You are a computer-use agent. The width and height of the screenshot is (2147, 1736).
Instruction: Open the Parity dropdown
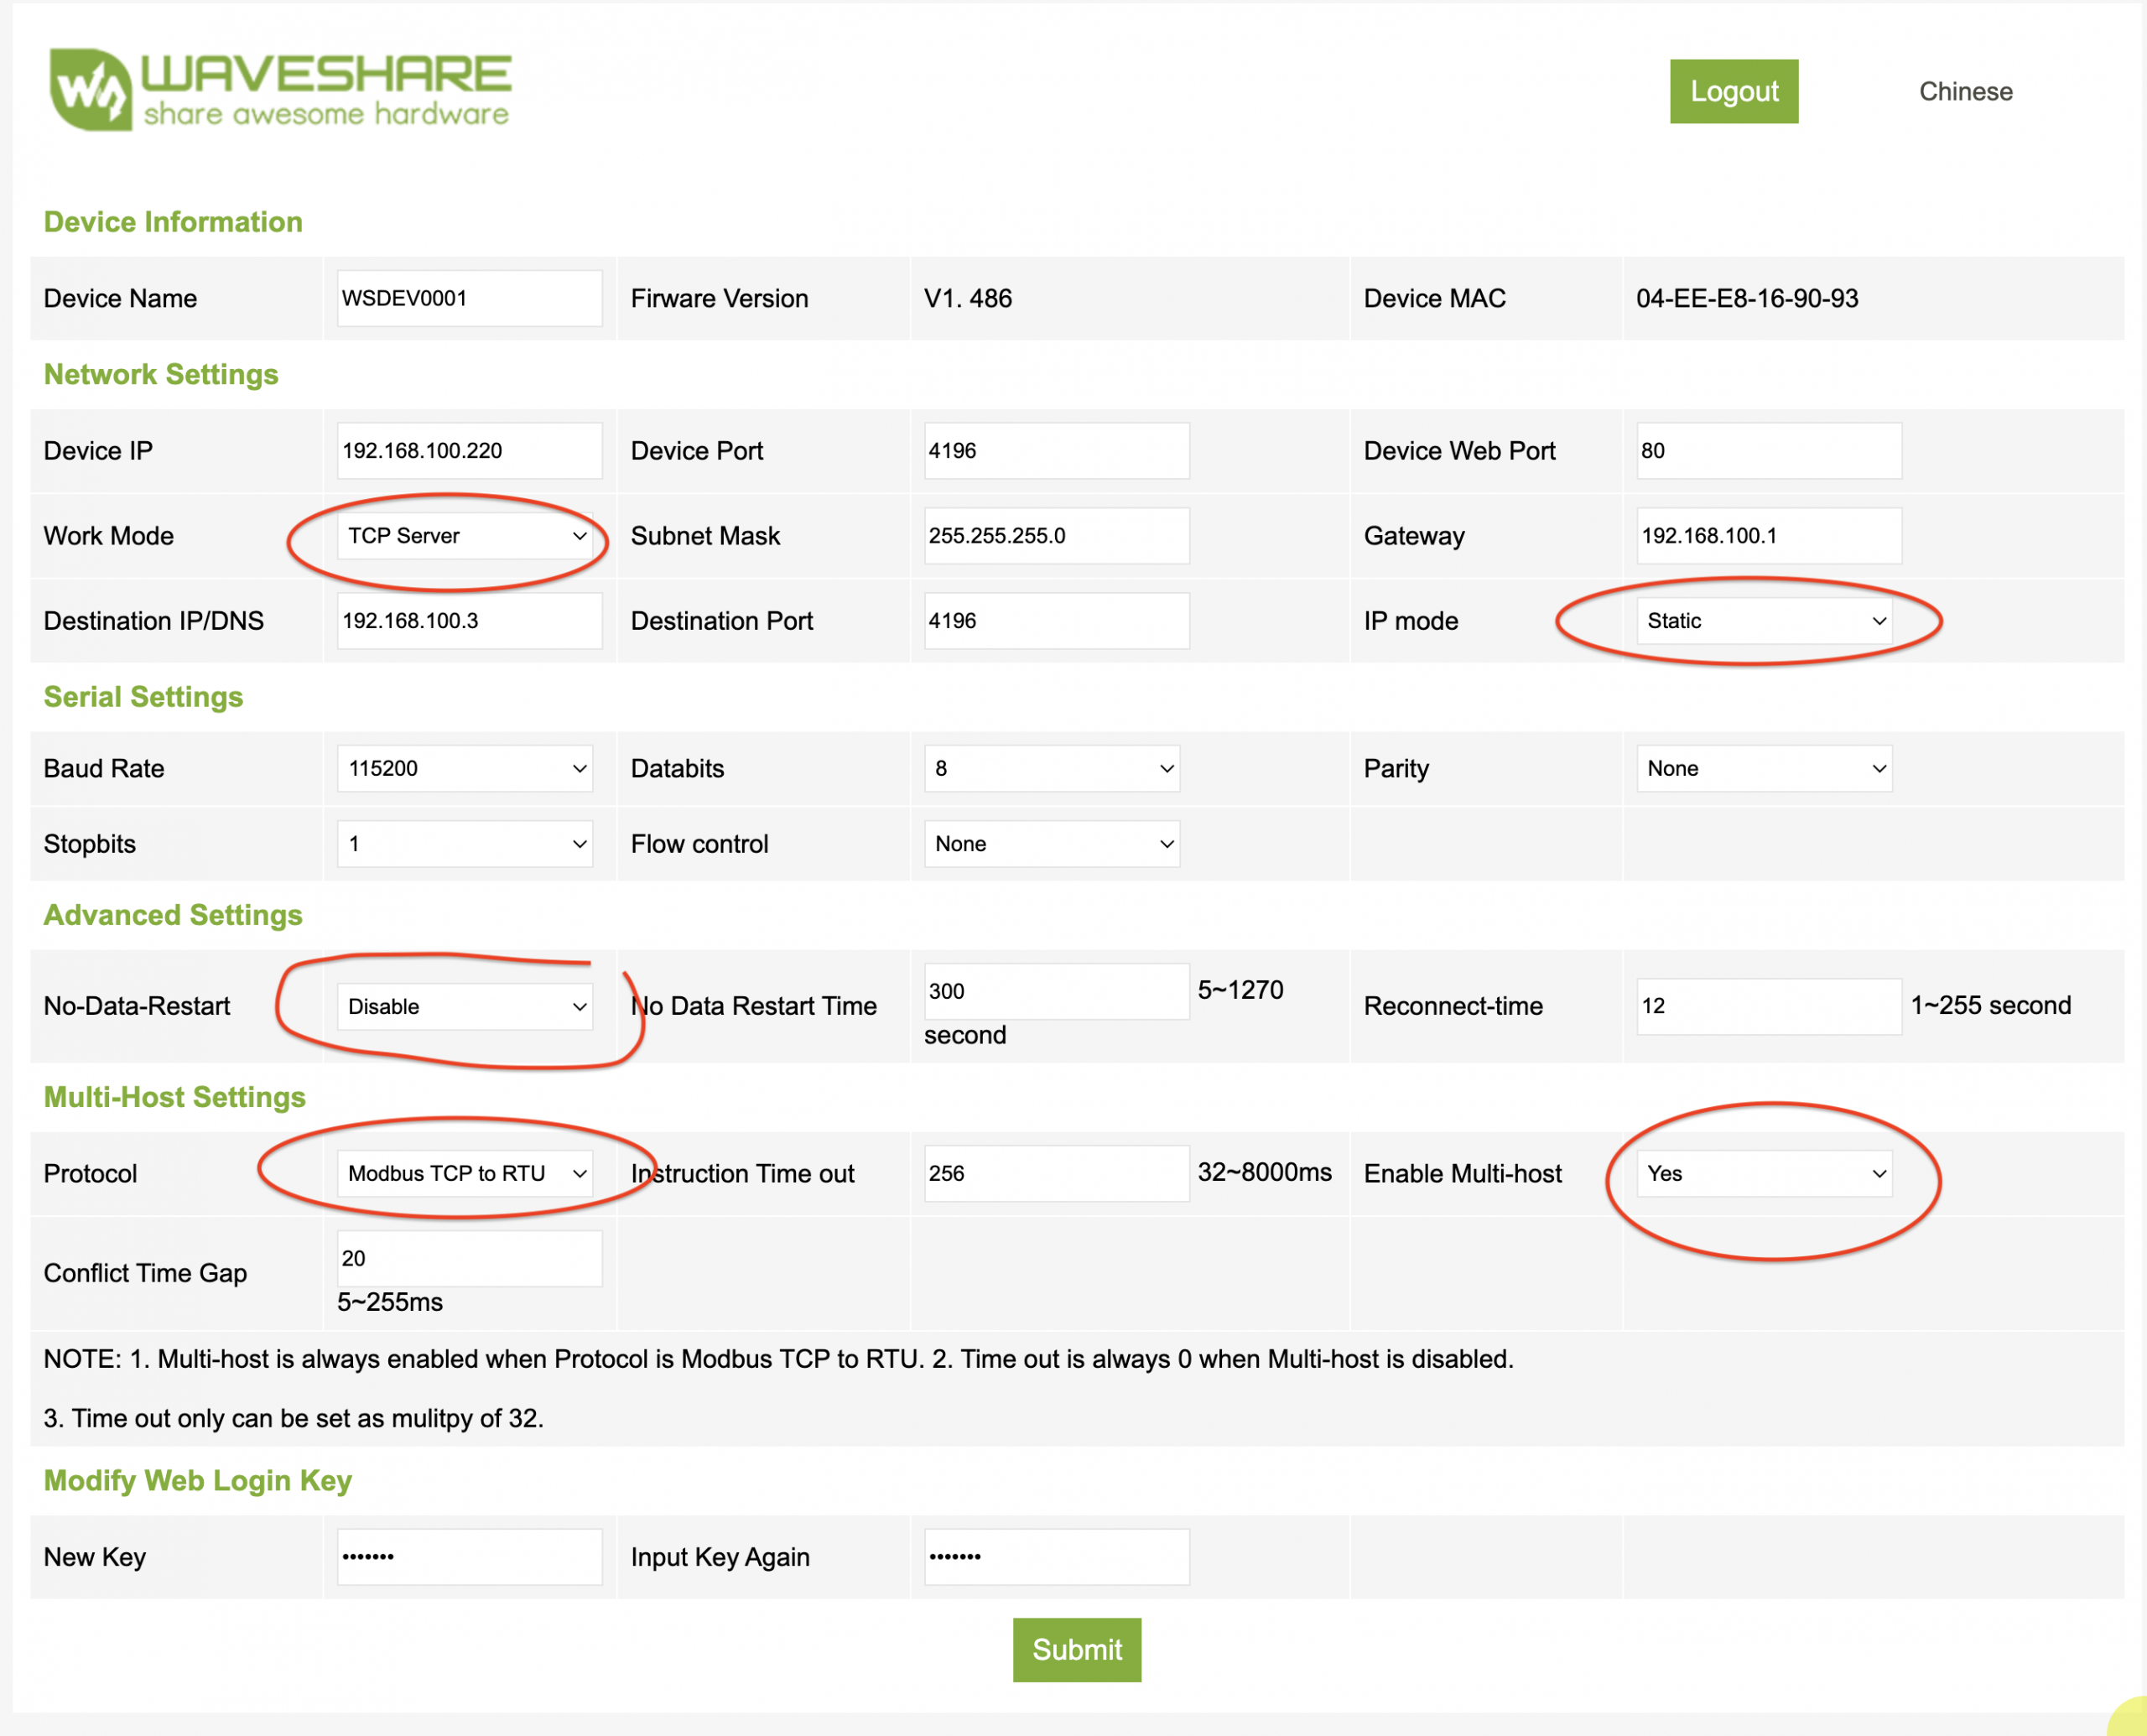[1763, 768]
